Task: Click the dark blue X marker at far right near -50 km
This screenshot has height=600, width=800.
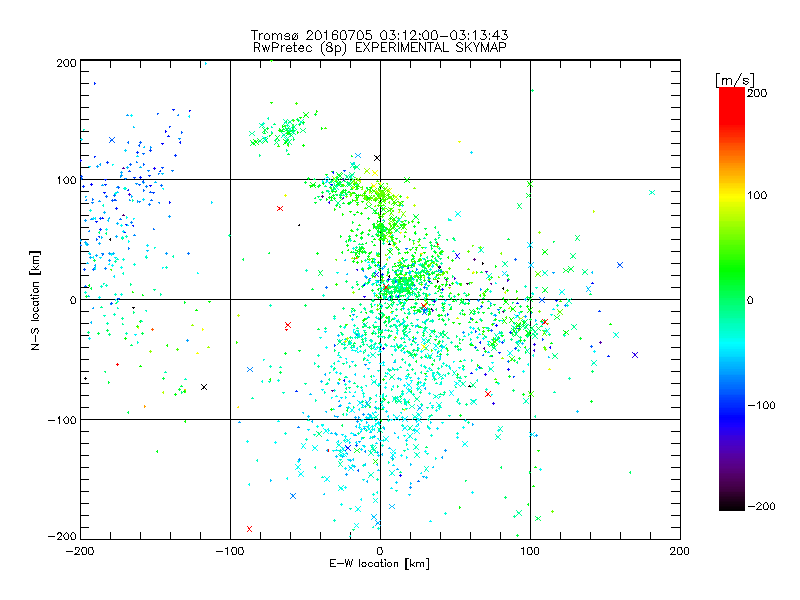Action: 635,355
